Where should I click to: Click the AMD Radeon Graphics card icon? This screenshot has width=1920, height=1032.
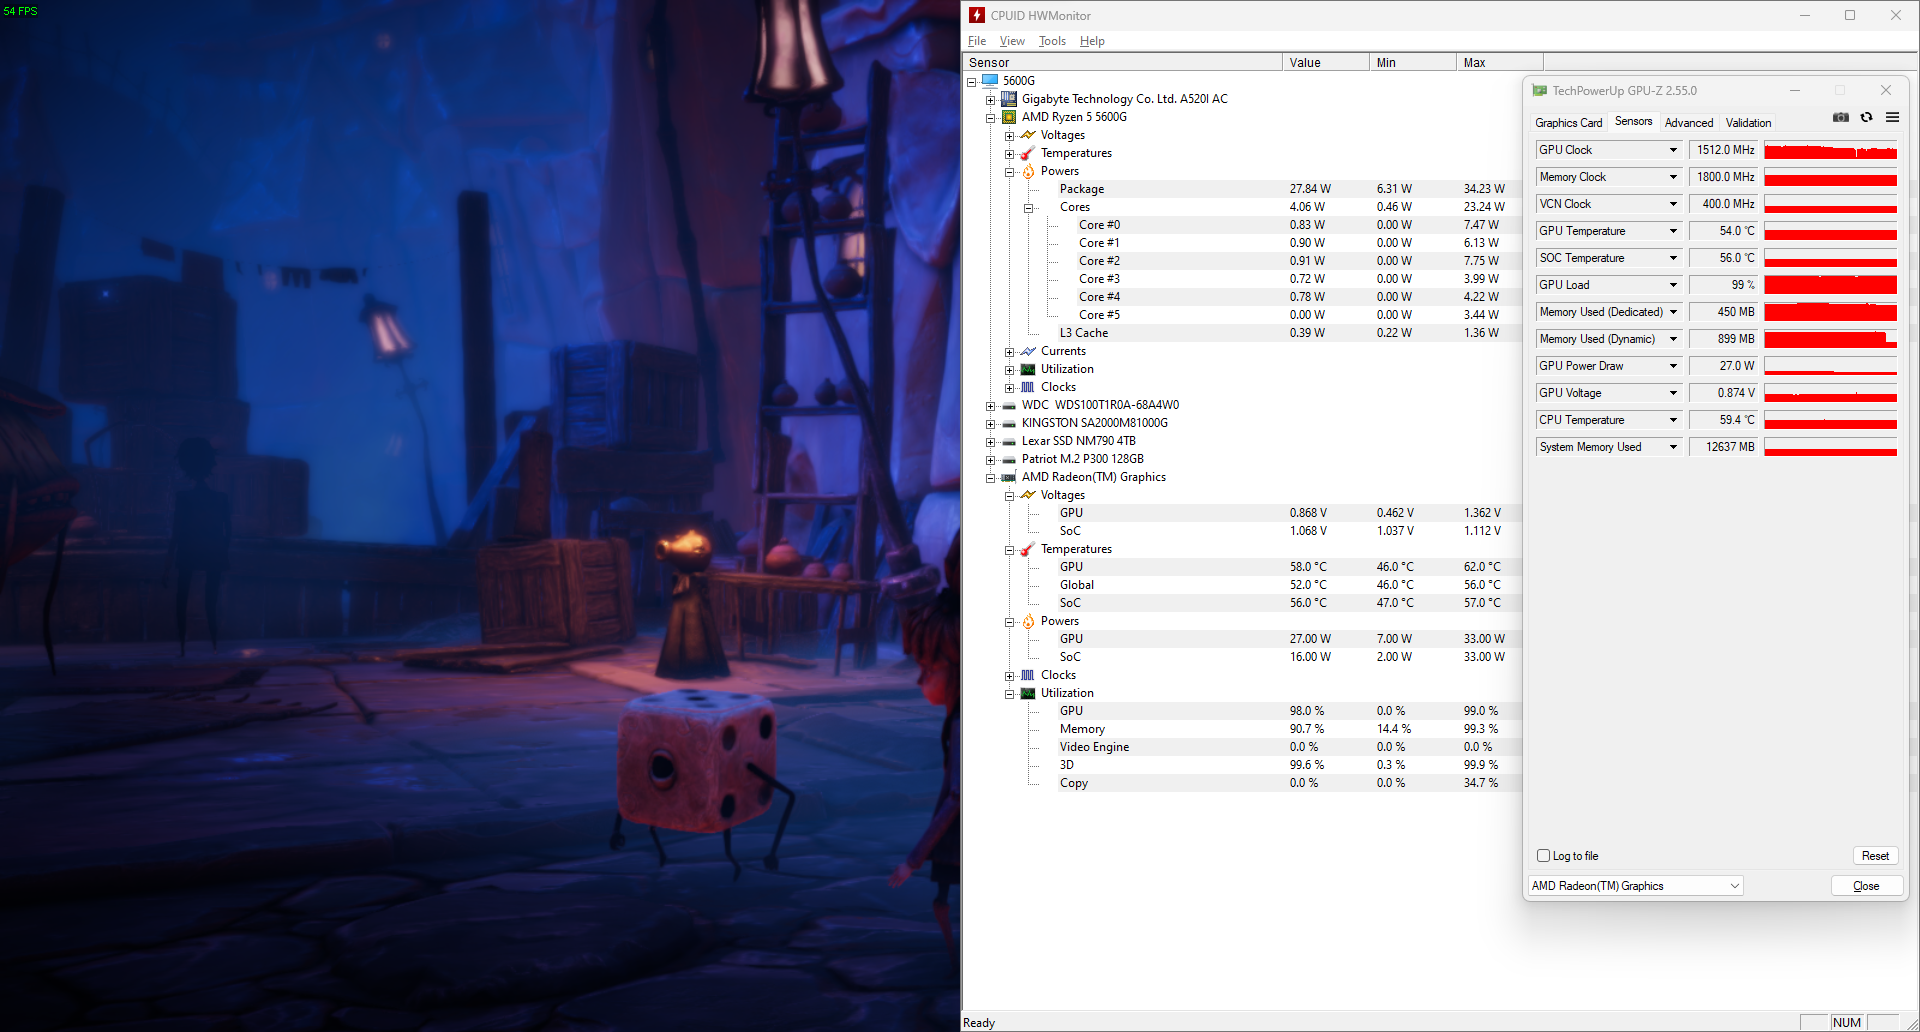point(1009,477)
